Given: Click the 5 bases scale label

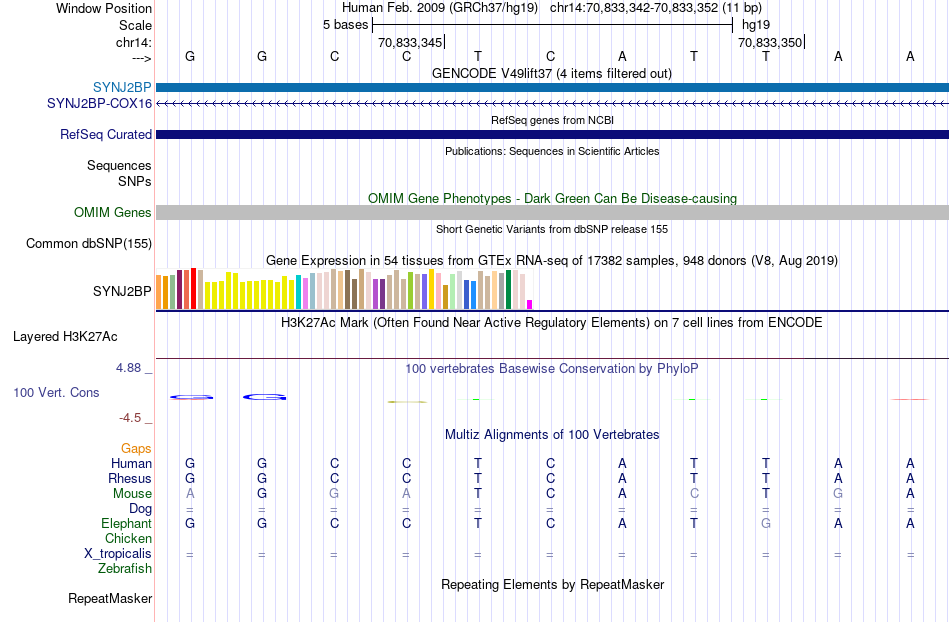Looking at the screenshot, I should point(345,25).
